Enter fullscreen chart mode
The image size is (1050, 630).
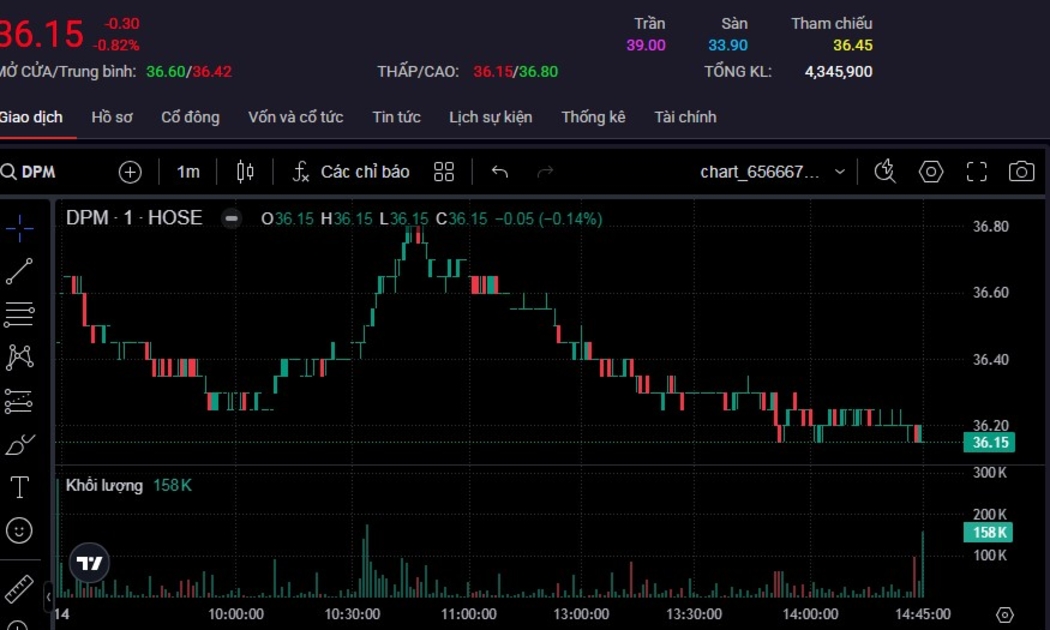pos(976,172)
